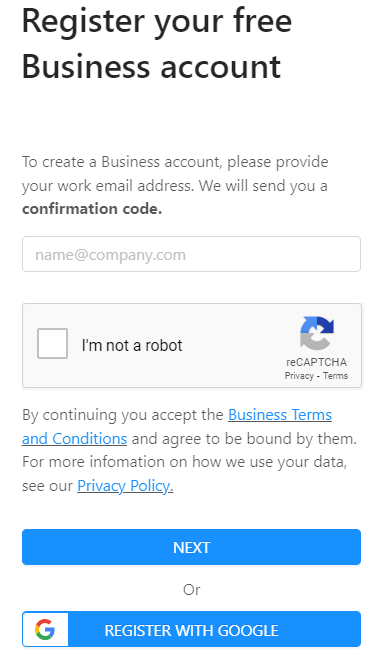This screenshot has width=387, height=667.
Task: Click the blue NEXT button
Action: (191, 547)
